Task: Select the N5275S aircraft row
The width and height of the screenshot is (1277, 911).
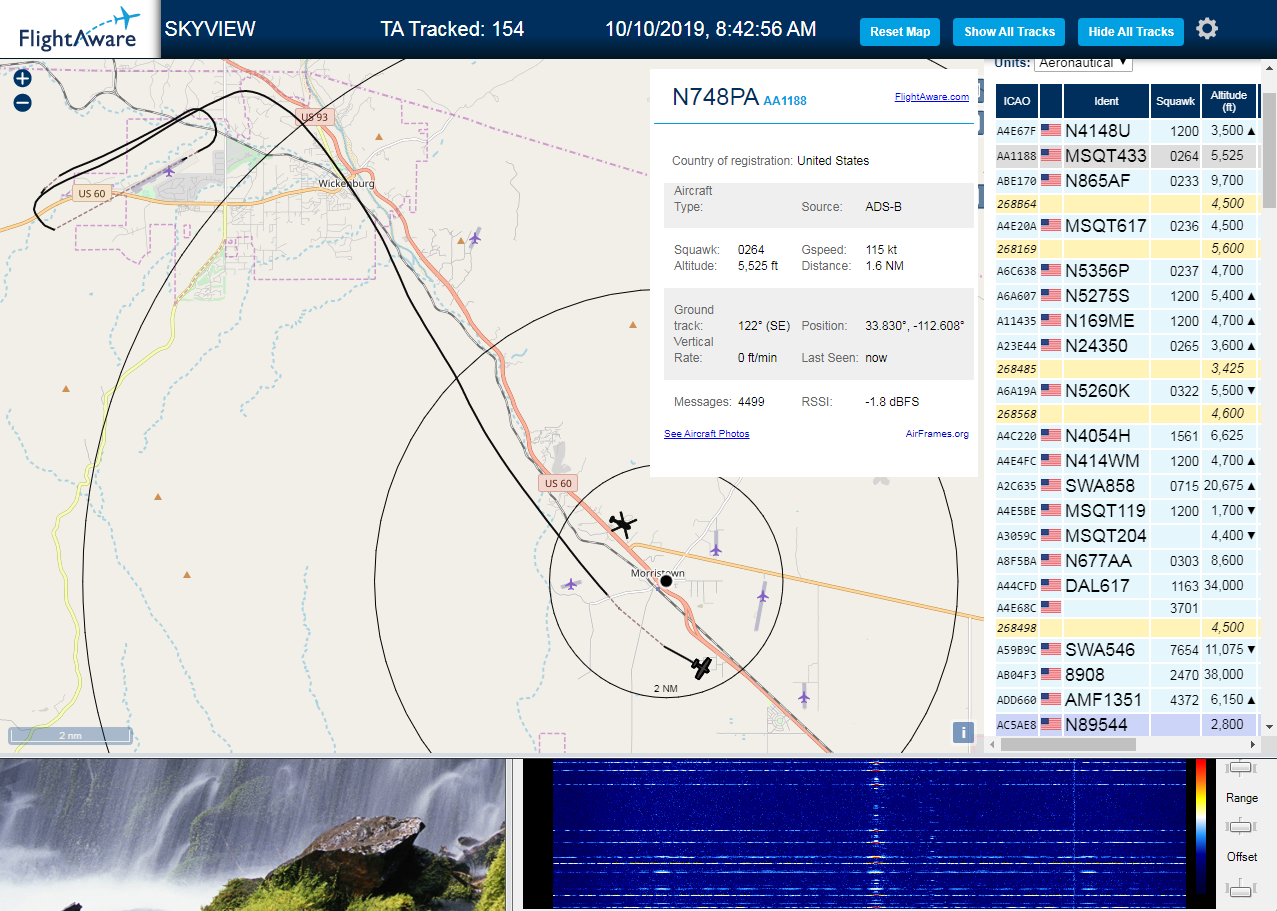Action: tap(1127, 296)
